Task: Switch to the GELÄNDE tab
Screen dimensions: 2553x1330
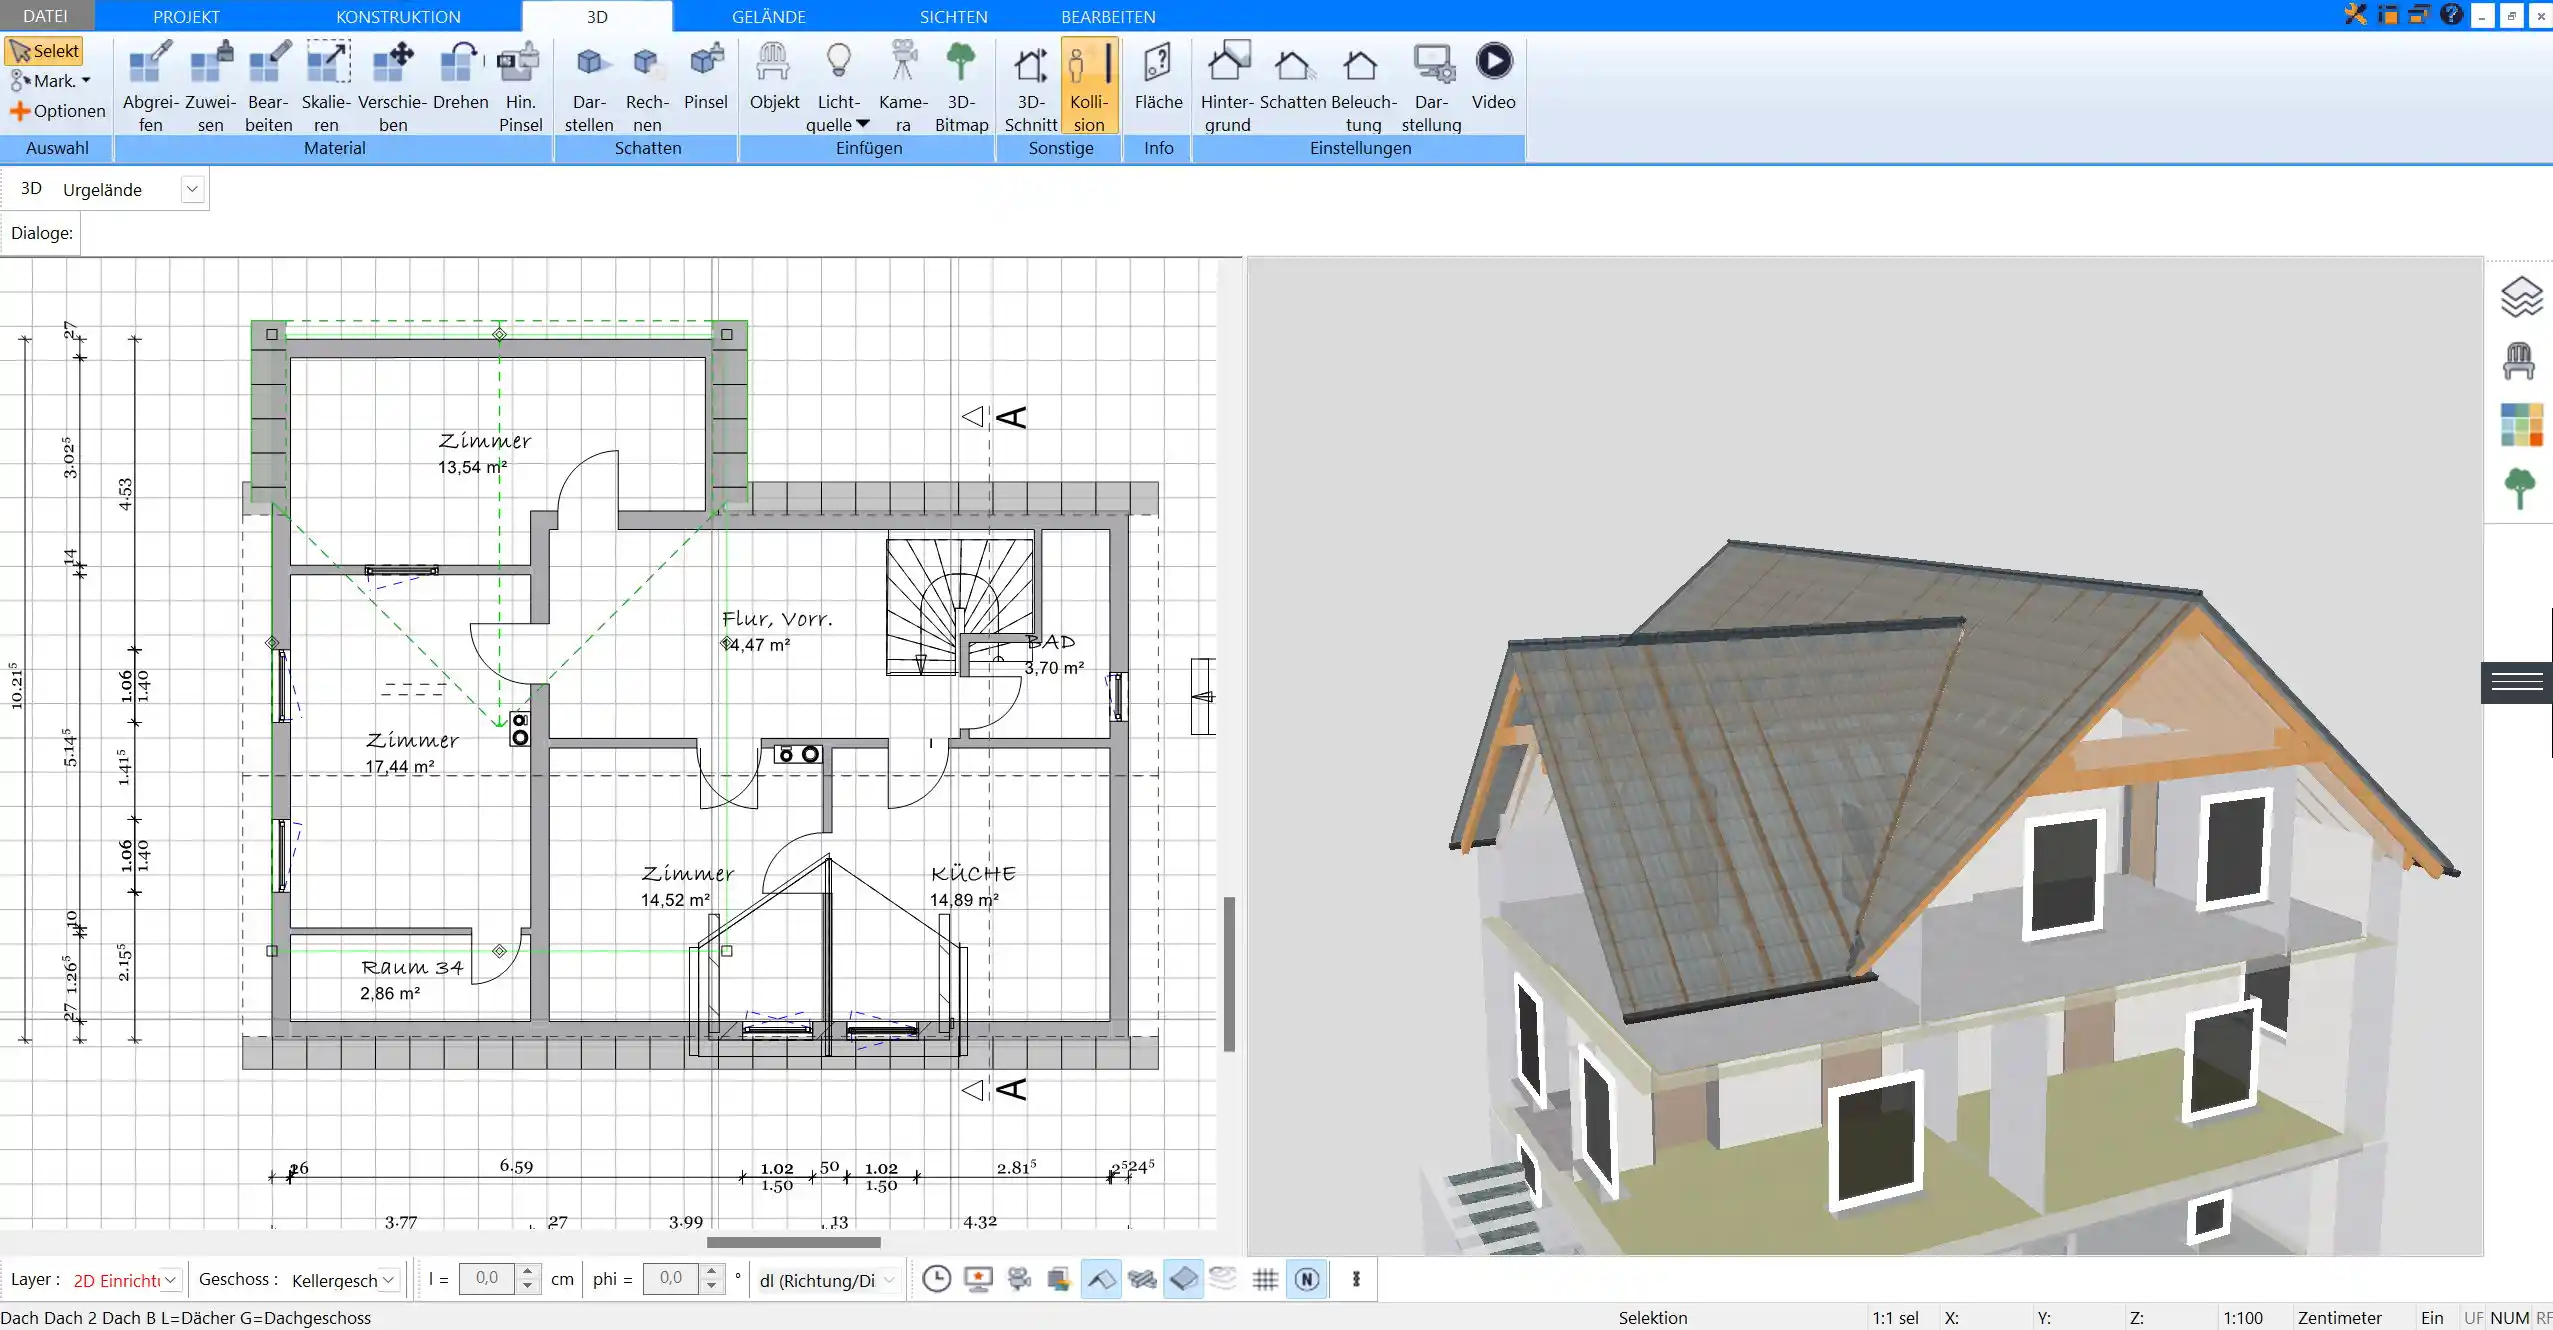Action: click(x=768, y=16)
